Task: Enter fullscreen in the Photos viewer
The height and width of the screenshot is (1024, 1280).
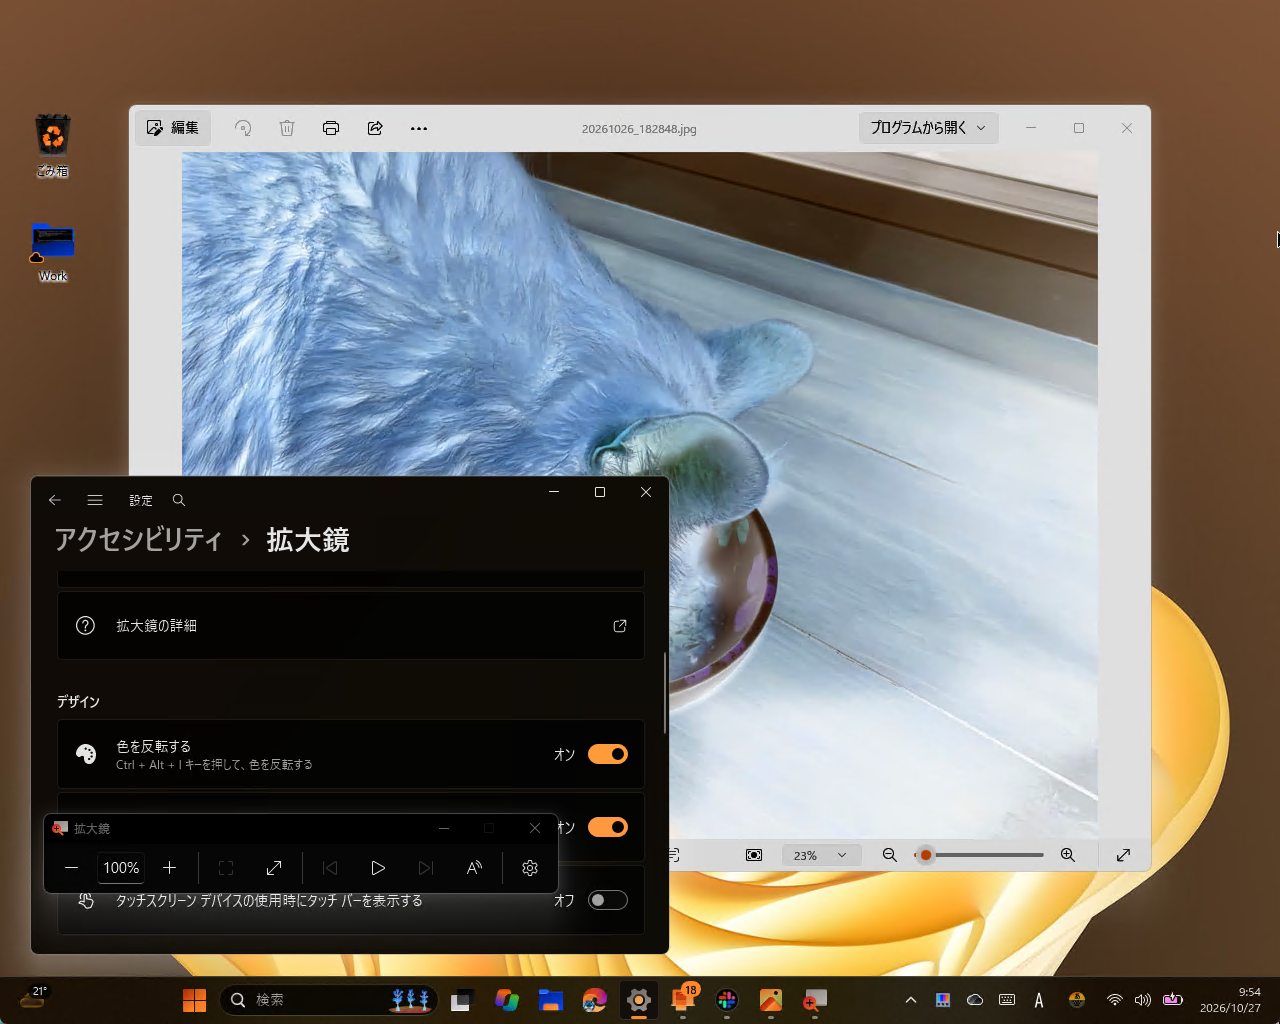Action: tap(1124, 855)
